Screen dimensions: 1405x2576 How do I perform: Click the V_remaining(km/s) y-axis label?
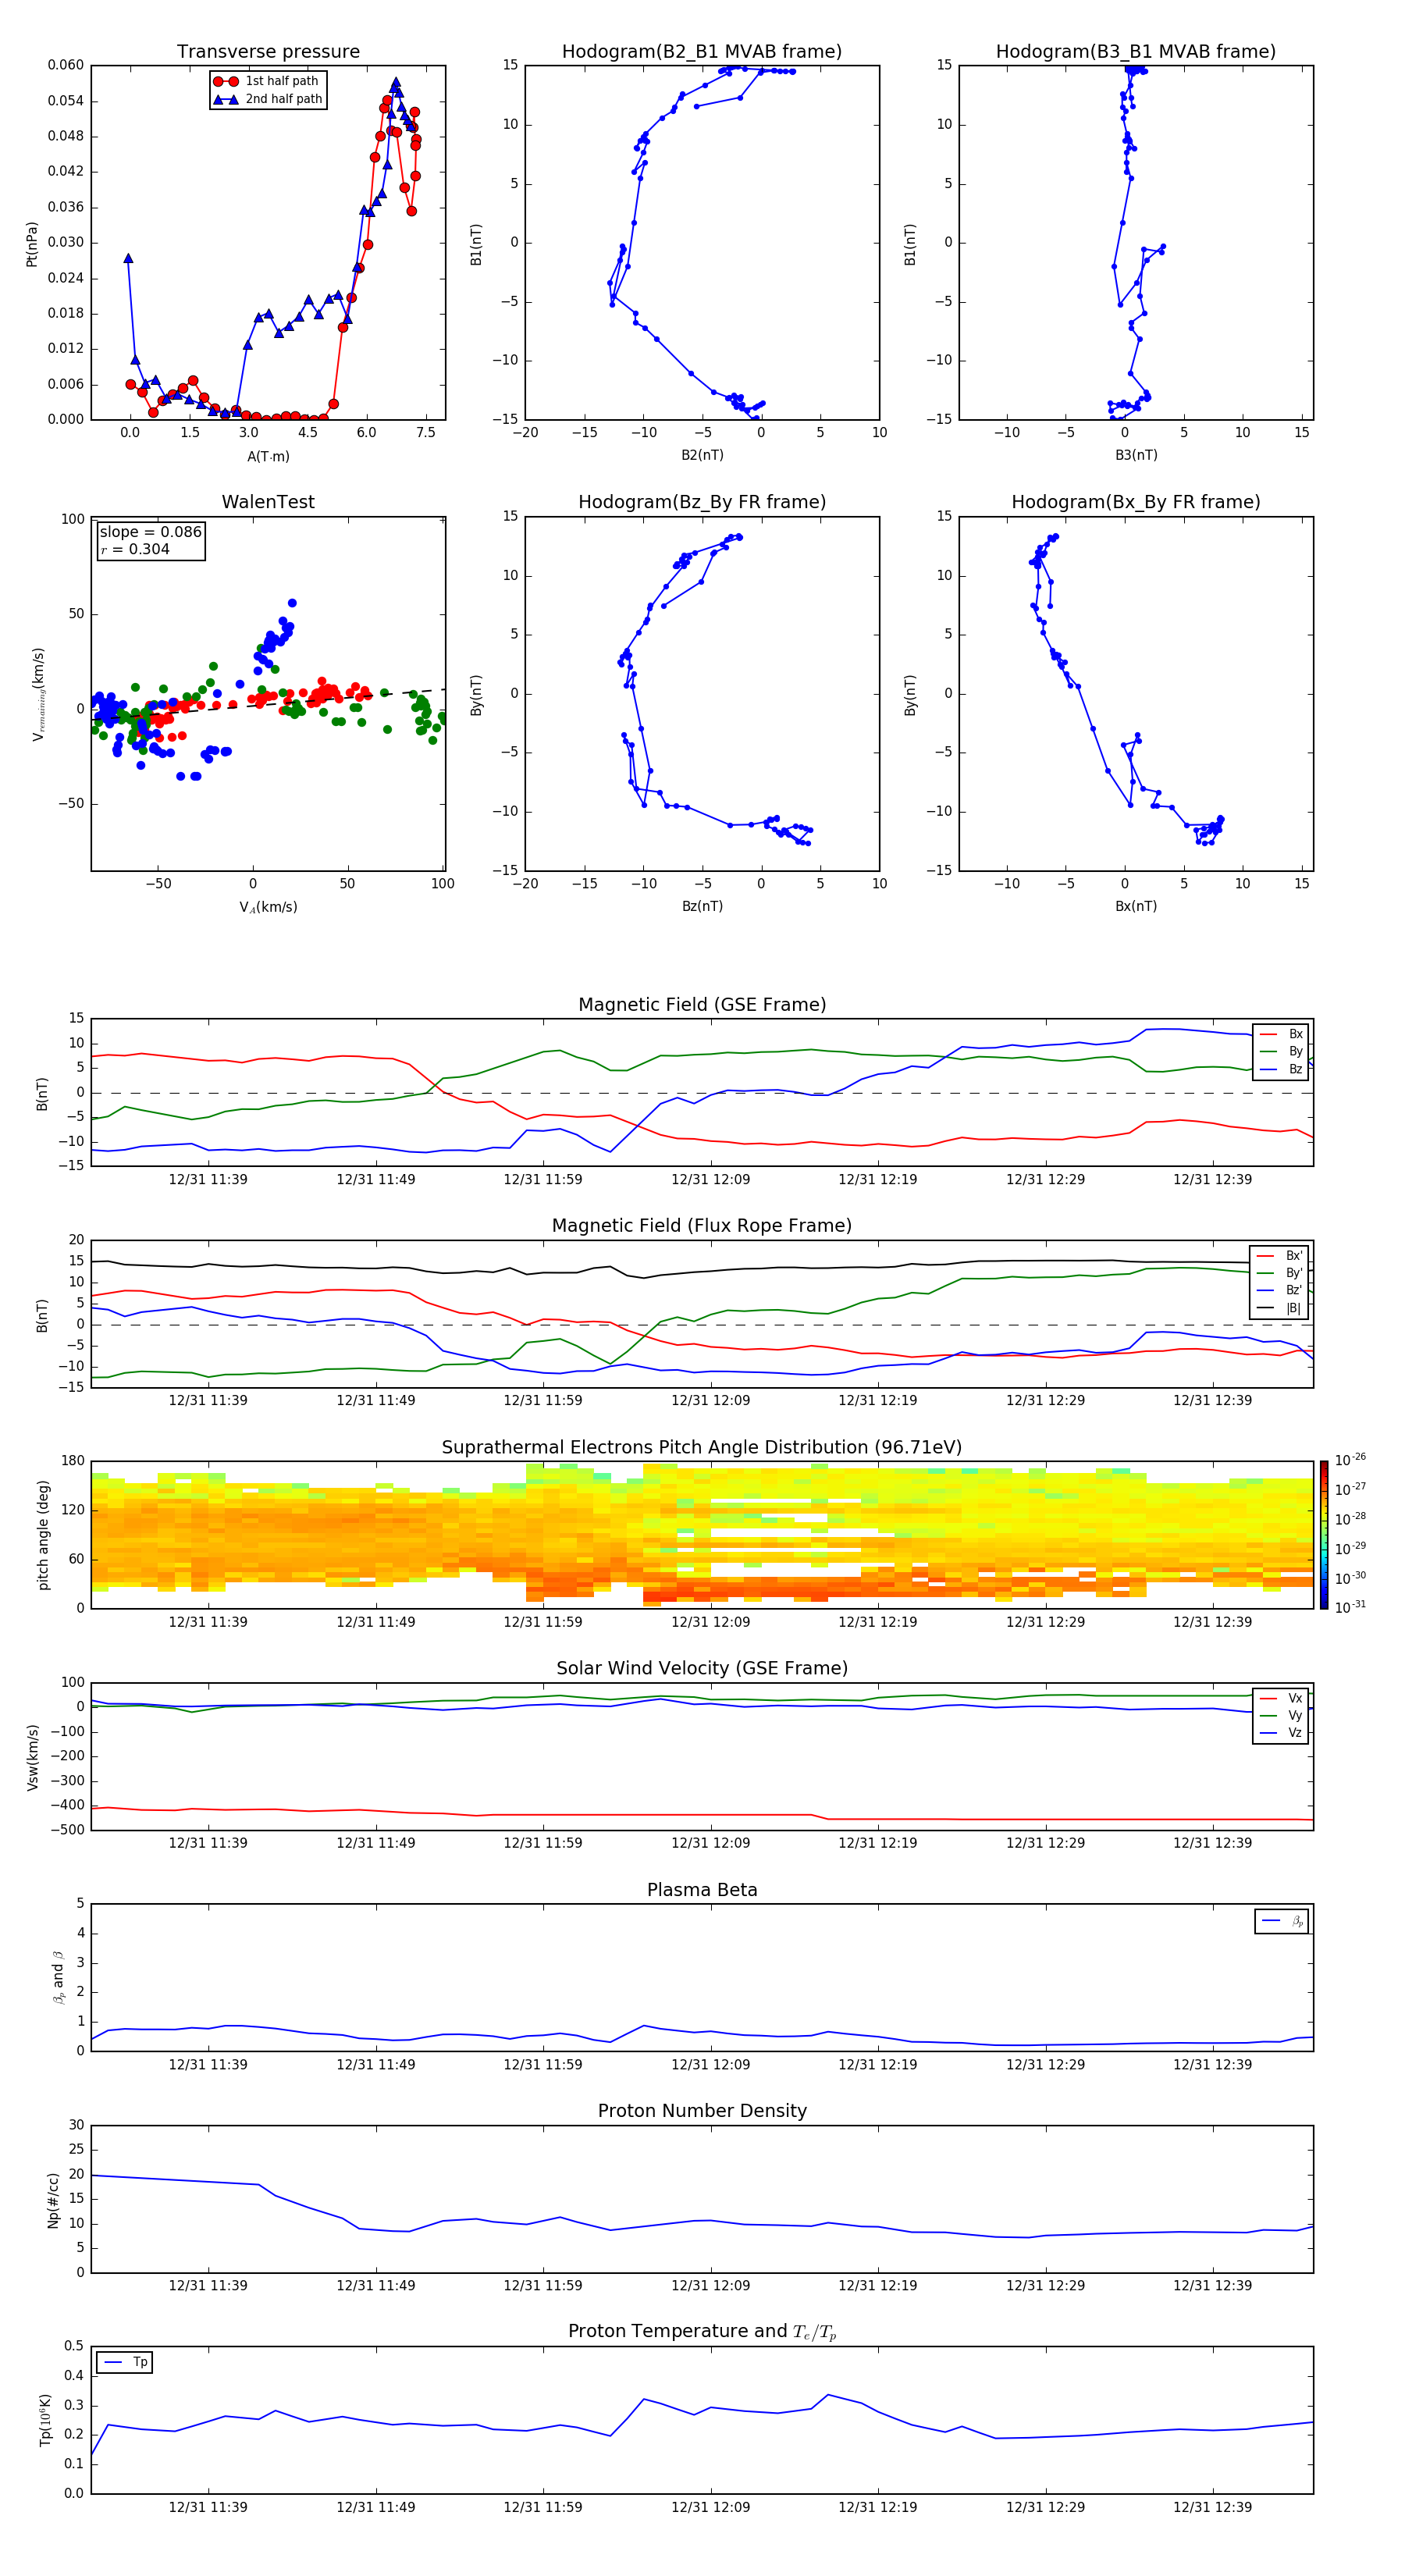pyautogui.click(x=38, y=694)
